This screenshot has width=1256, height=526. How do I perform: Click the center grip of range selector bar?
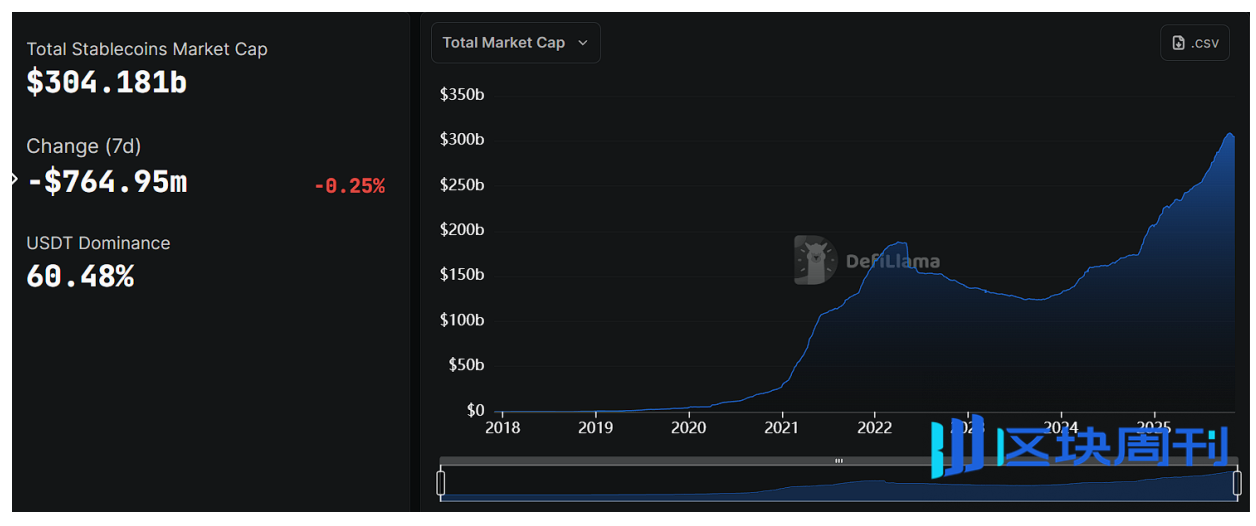point(839,461)
